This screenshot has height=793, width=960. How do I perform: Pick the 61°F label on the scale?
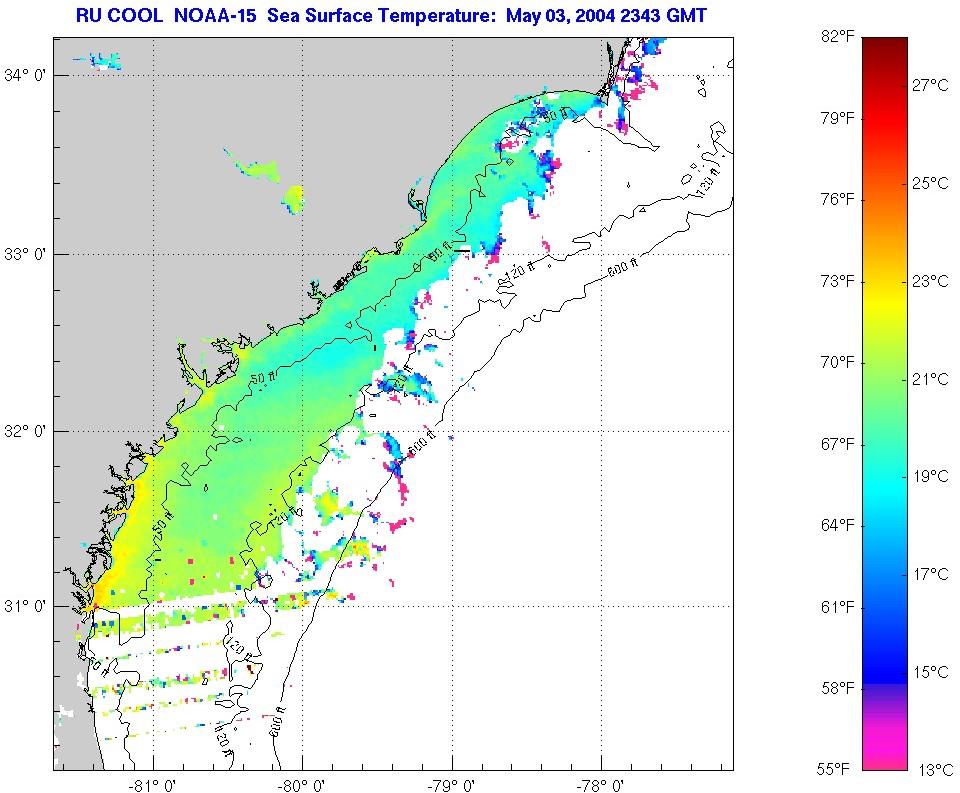click(837, 607)
